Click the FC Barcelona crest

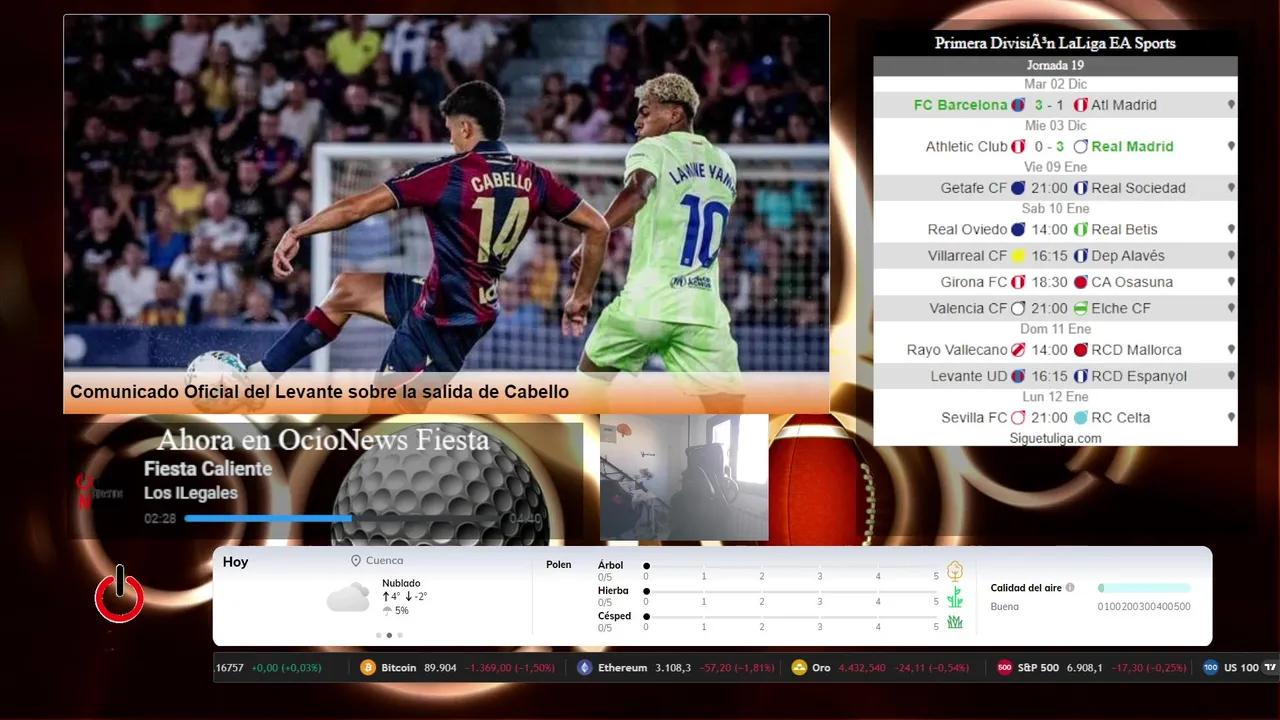click(x=1018, y=105)
